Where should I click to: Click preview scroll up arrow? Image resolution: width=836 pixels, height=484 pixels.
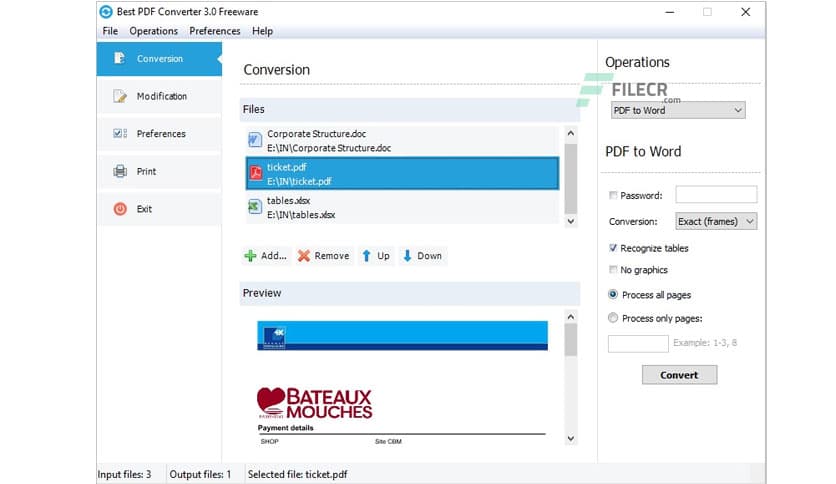point(570,317)
